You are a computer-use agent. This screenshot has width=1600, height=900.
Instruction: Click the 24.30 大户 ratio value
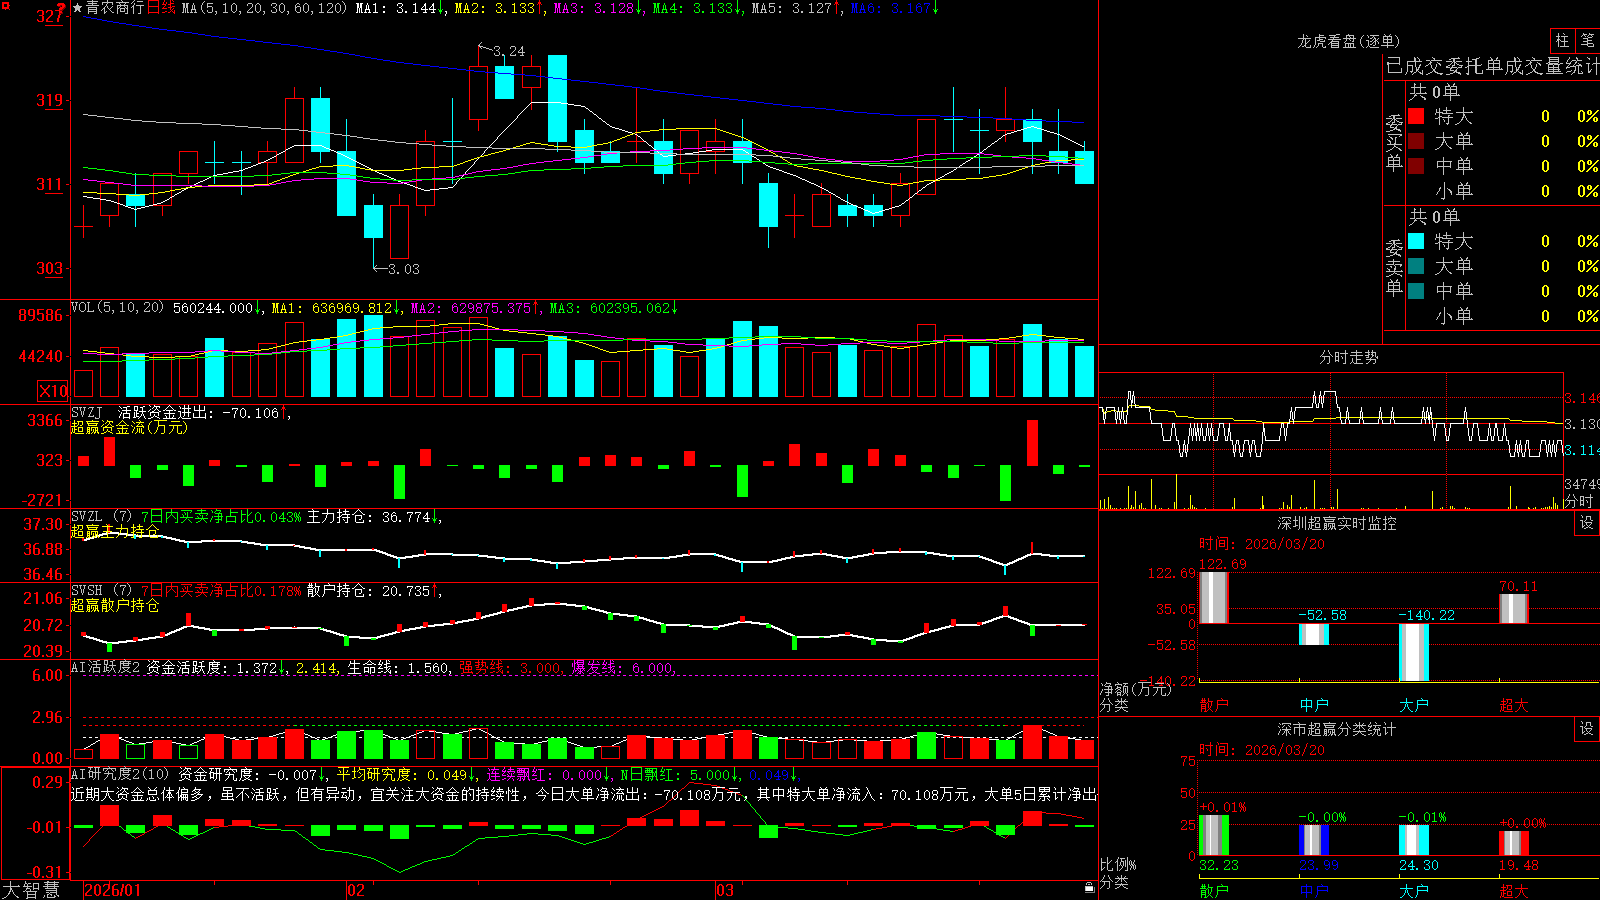coord(1419,866)
